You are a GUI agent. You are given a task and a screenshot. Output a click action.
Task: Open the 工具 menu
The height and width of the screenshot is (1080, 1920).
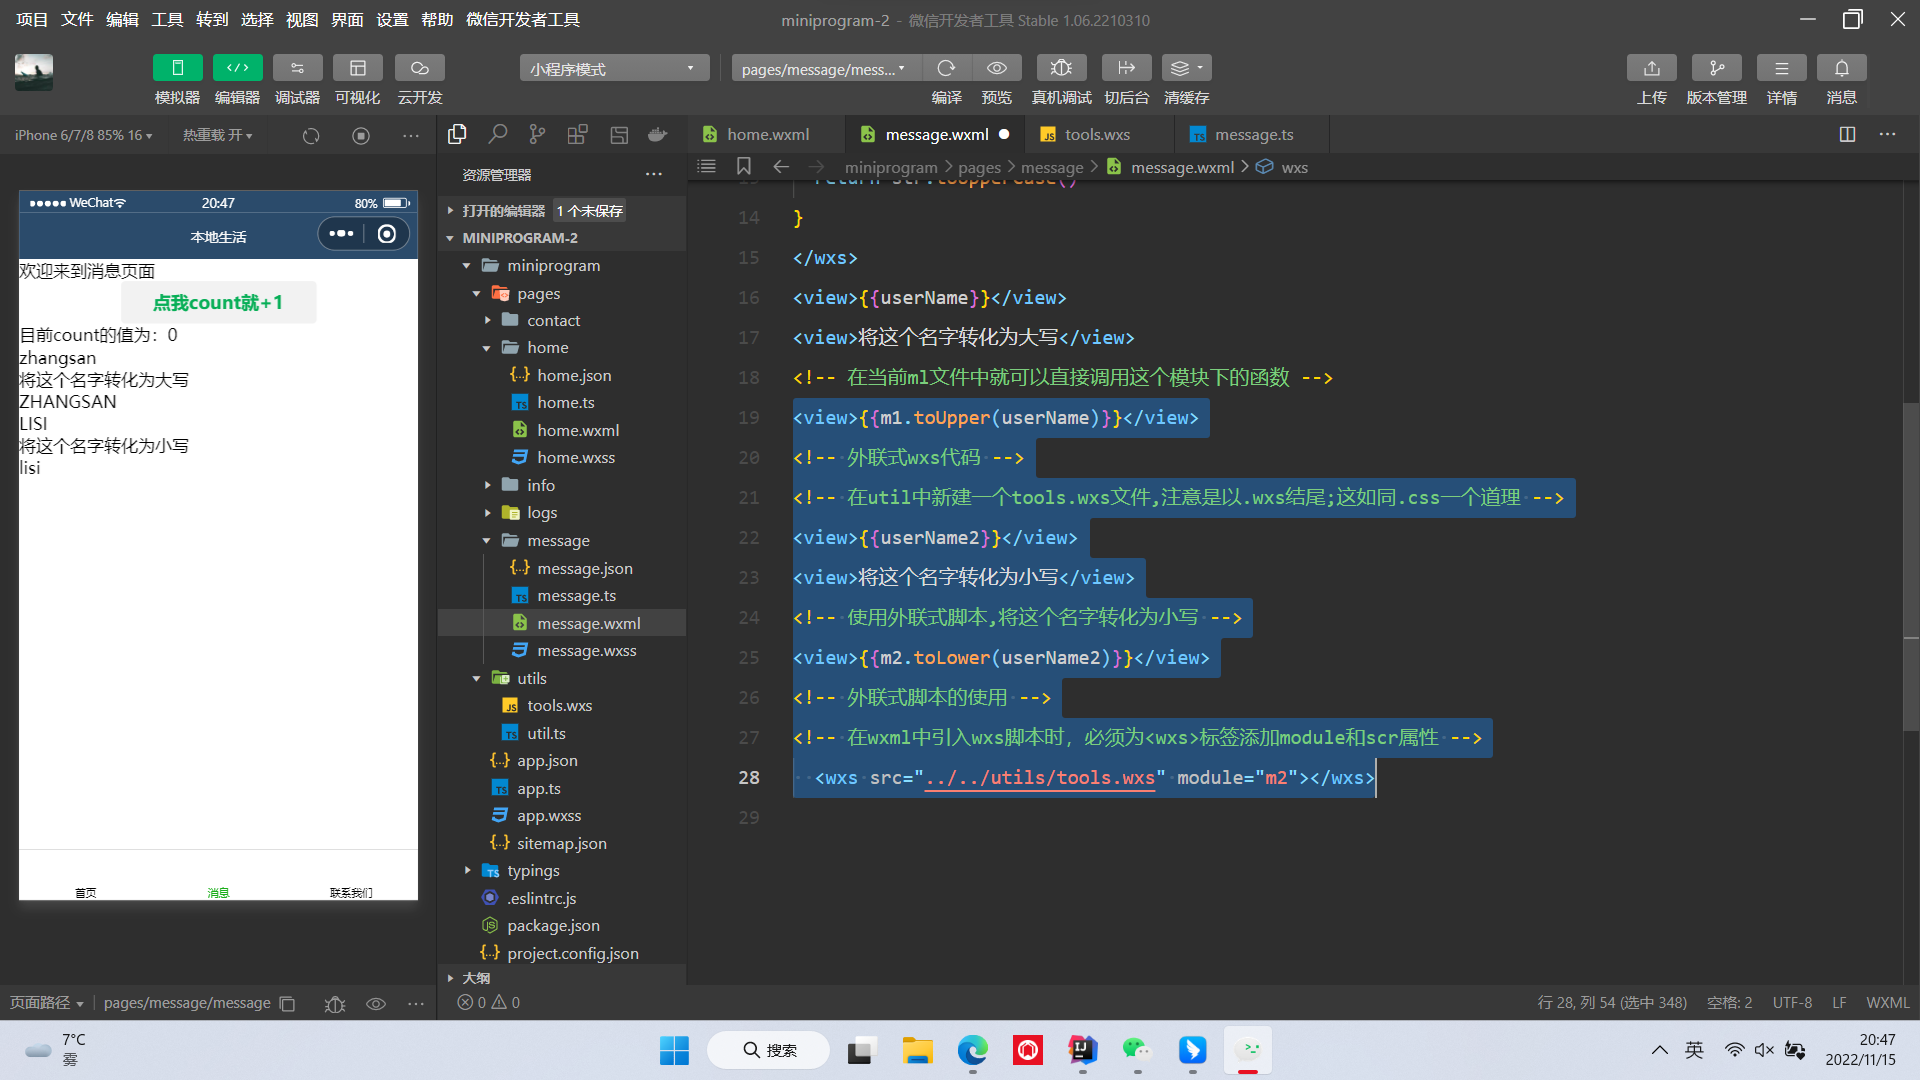pyautogui.click(x=167, y=19)
